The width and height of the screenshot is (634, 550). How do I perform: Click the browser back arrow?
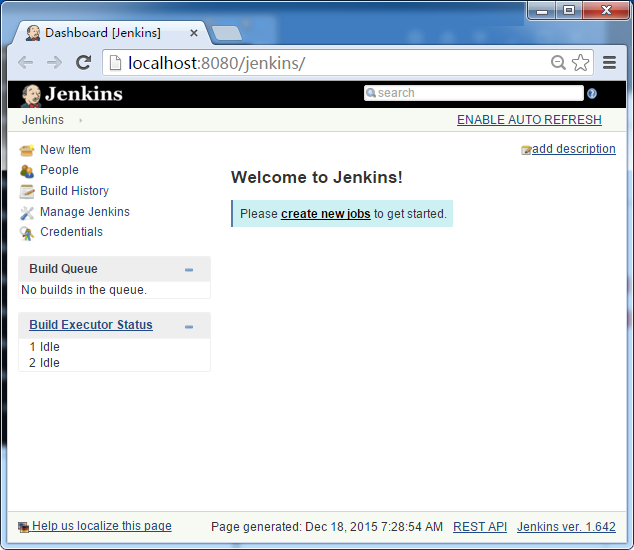(x=25, y=63)
